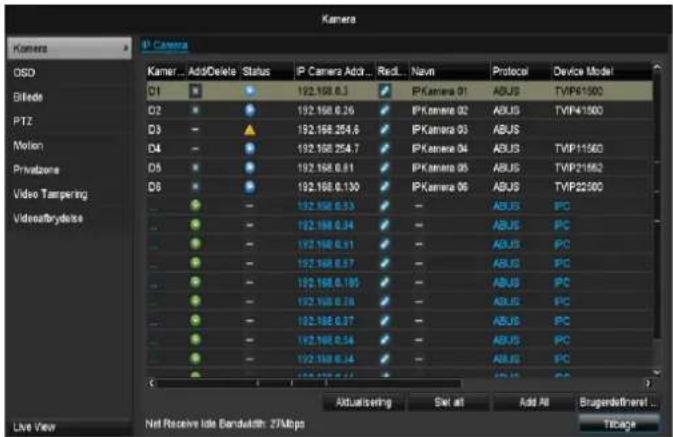The width and height of the screenshot is (673, 437).
Task: Edit camera D1 with the pencil icon
Action: point(385,91)
